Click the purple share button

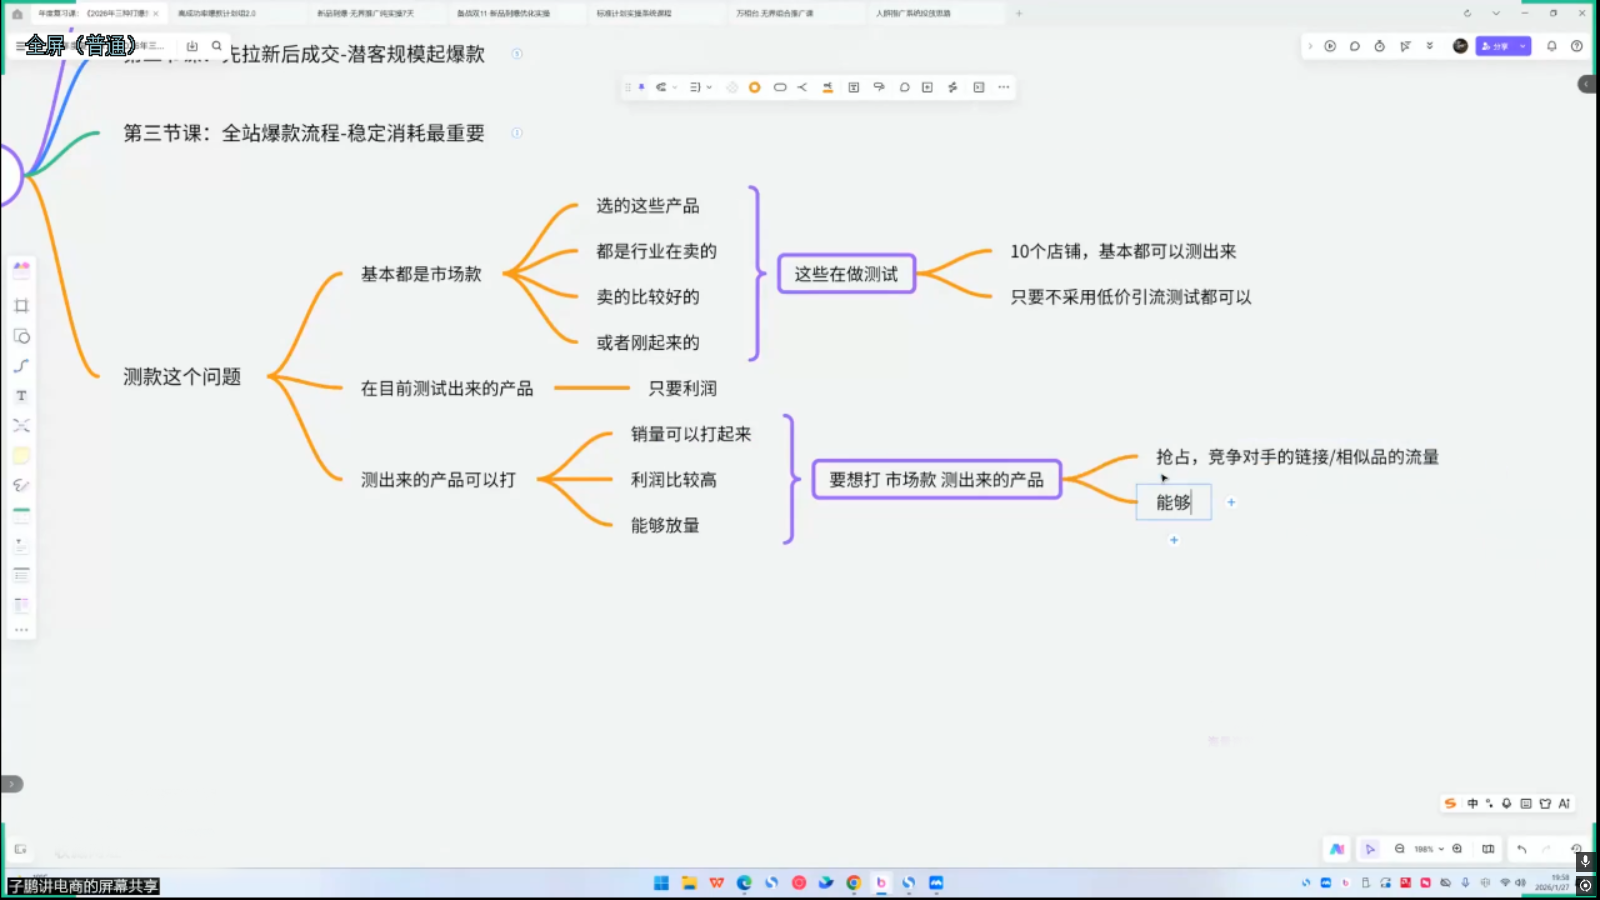[1496, 46]
